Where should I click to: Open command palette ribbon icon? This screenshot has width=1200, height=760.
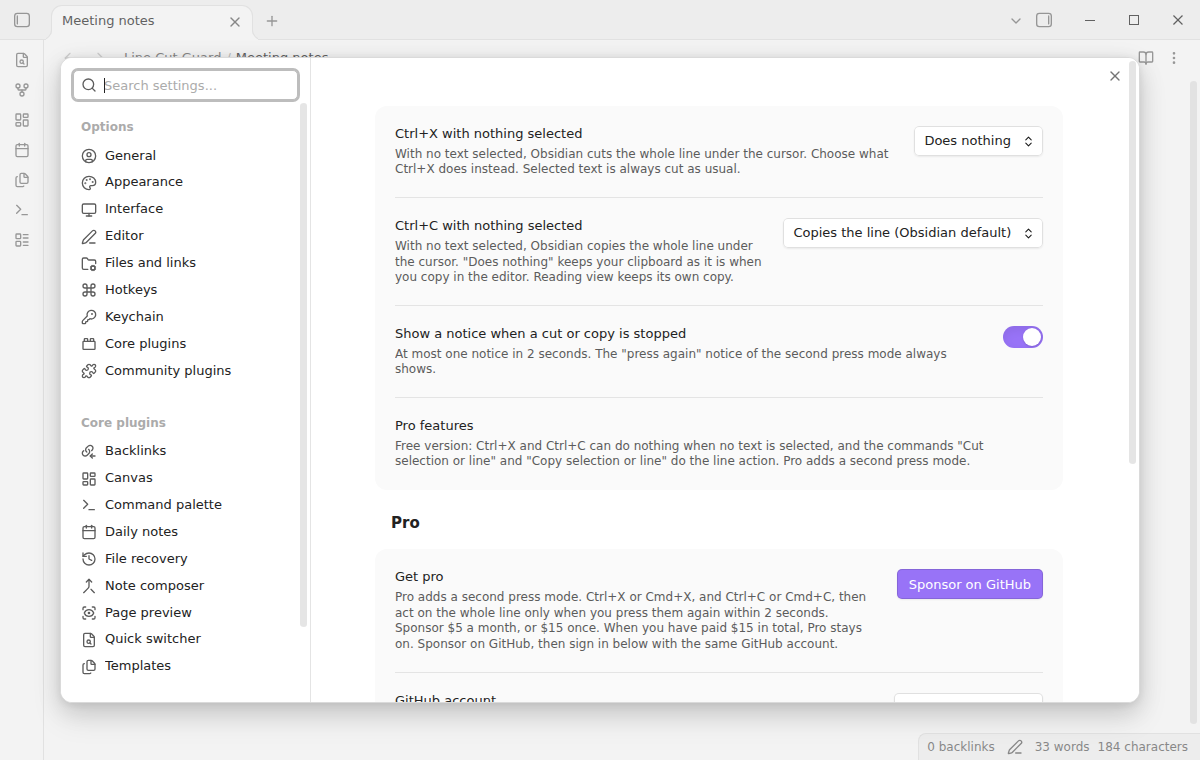click(22, 210)
